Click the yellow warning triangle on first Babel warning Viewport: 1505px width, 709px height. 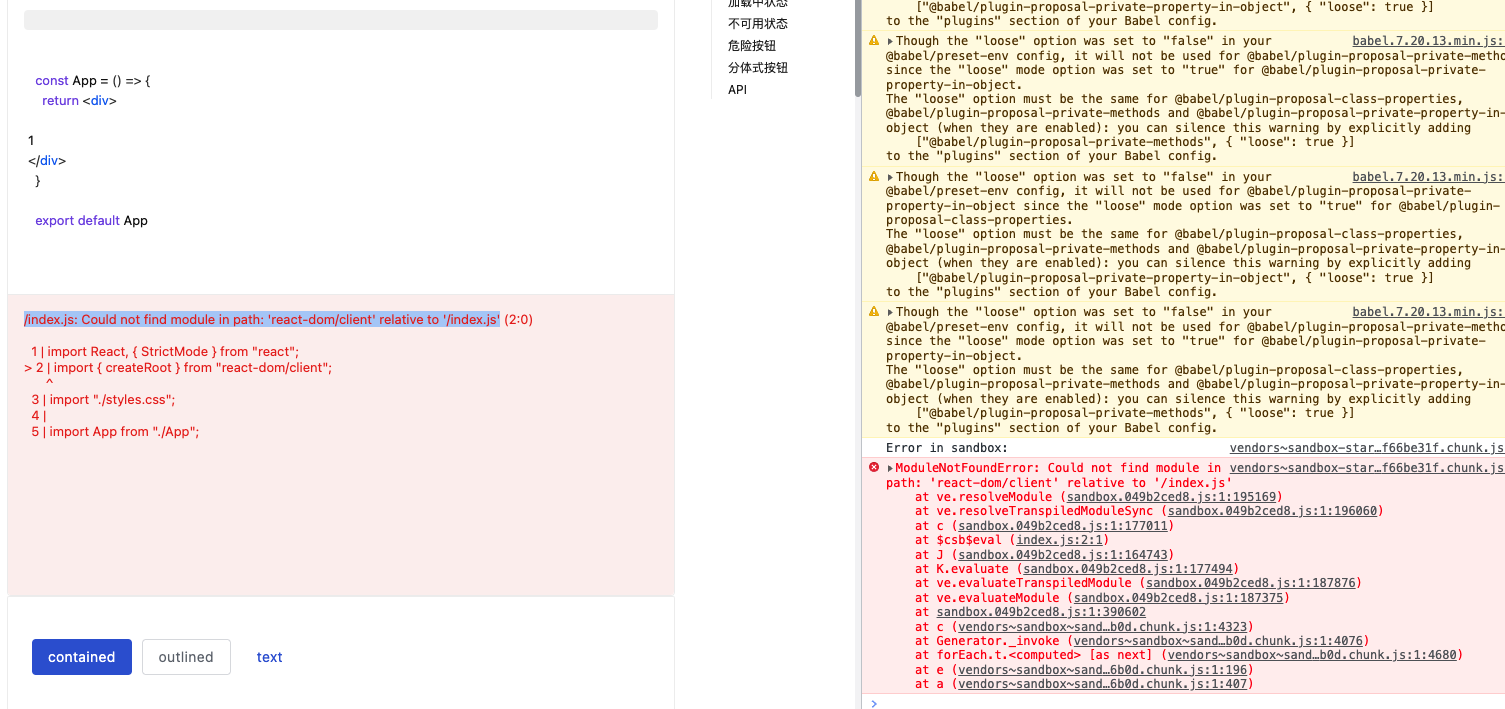(x=873, y=41)
